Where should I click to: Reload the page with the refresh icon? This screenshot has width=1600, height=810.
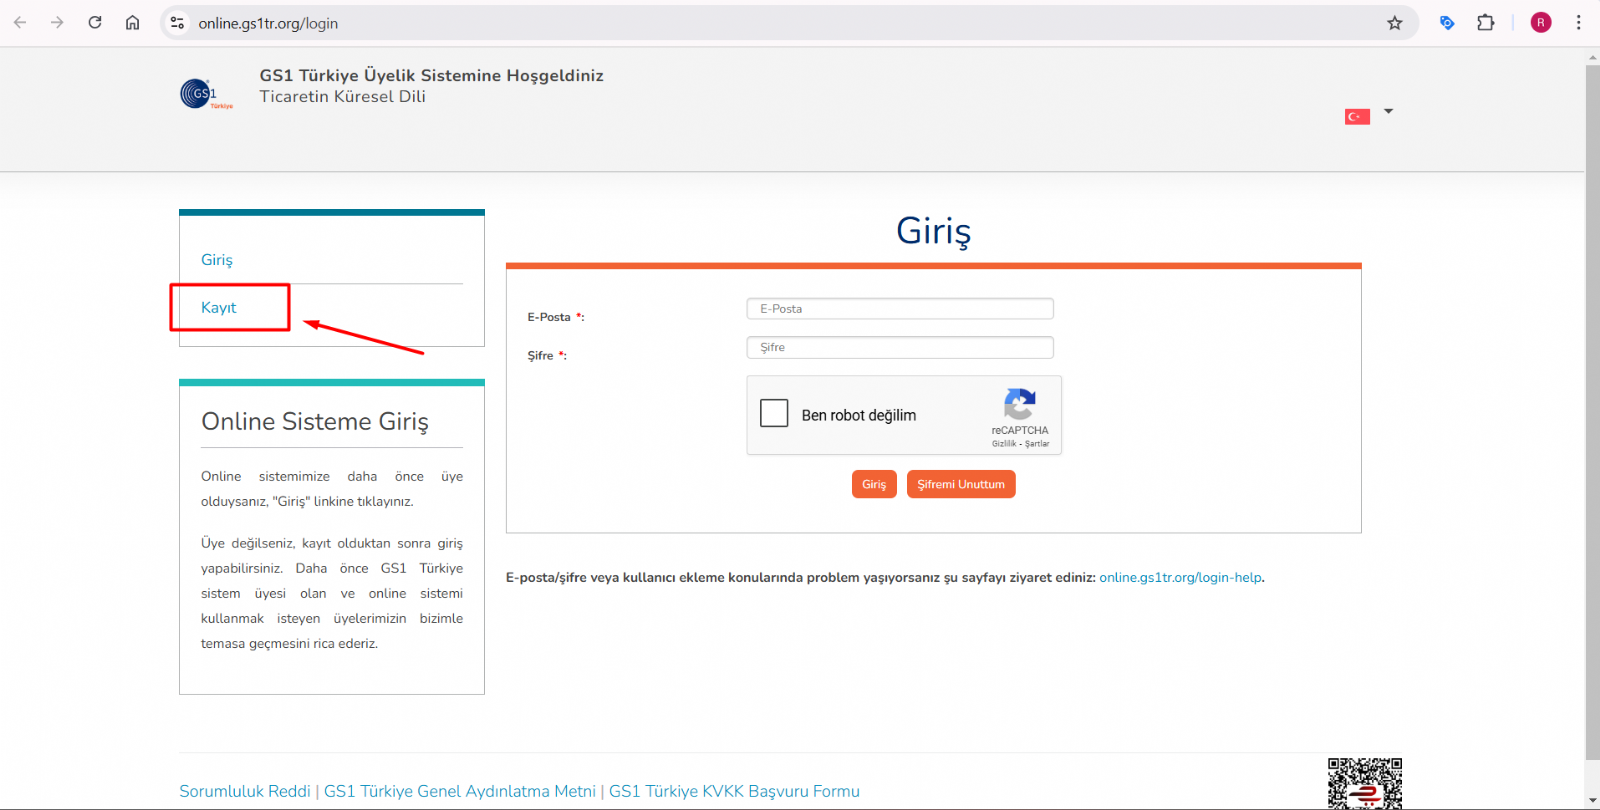coord(95,23)
